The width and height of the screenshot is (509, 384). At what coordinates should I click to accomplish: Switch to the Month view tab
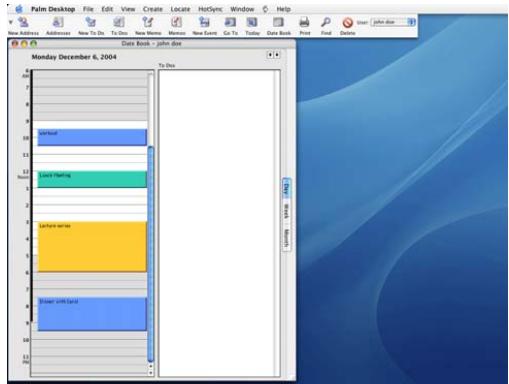286,238
